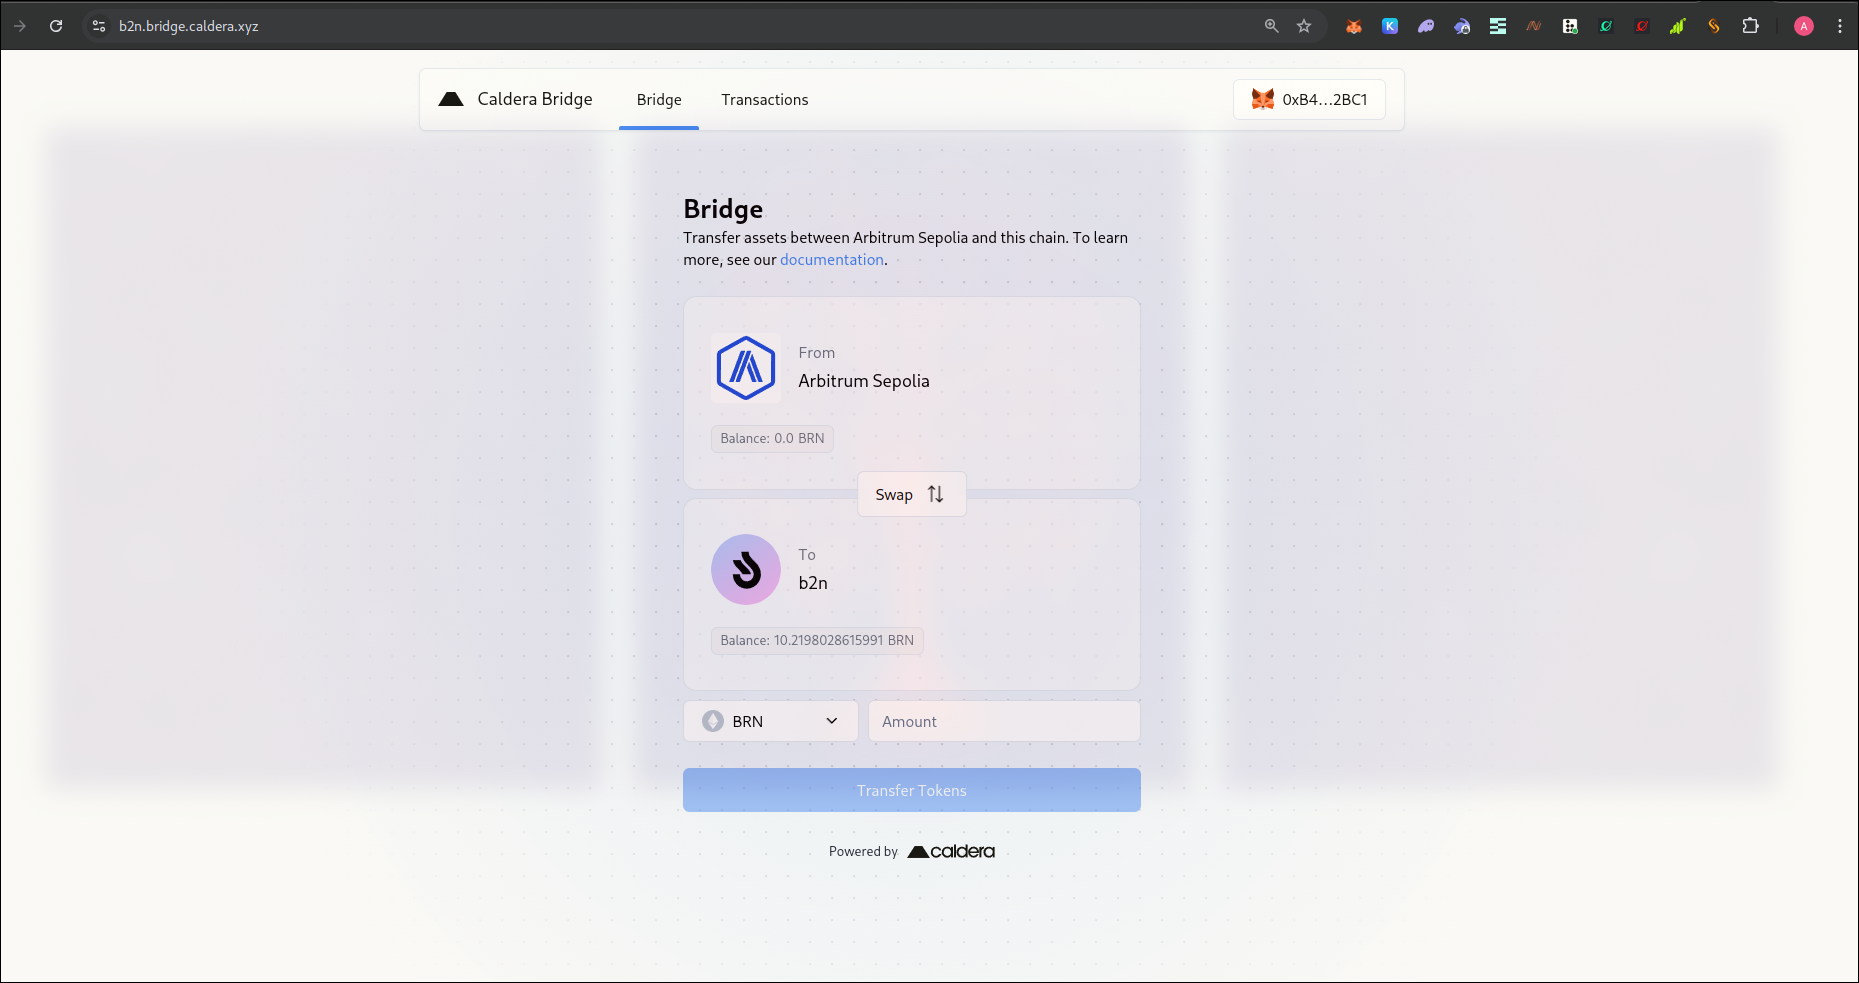
Task: Expand the BRN token dropdown chevron
Action: [832, 721]
